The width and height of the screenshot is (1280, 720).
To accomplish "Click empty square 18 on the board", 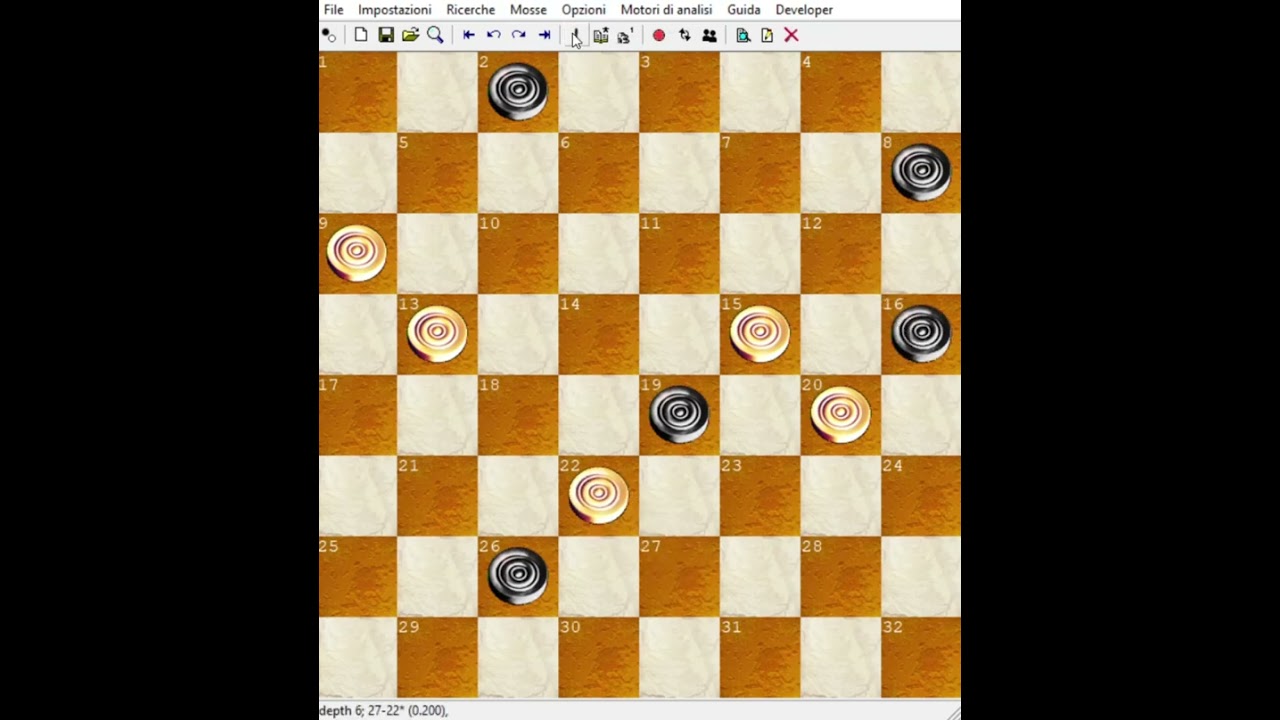I will coord(518,415).
